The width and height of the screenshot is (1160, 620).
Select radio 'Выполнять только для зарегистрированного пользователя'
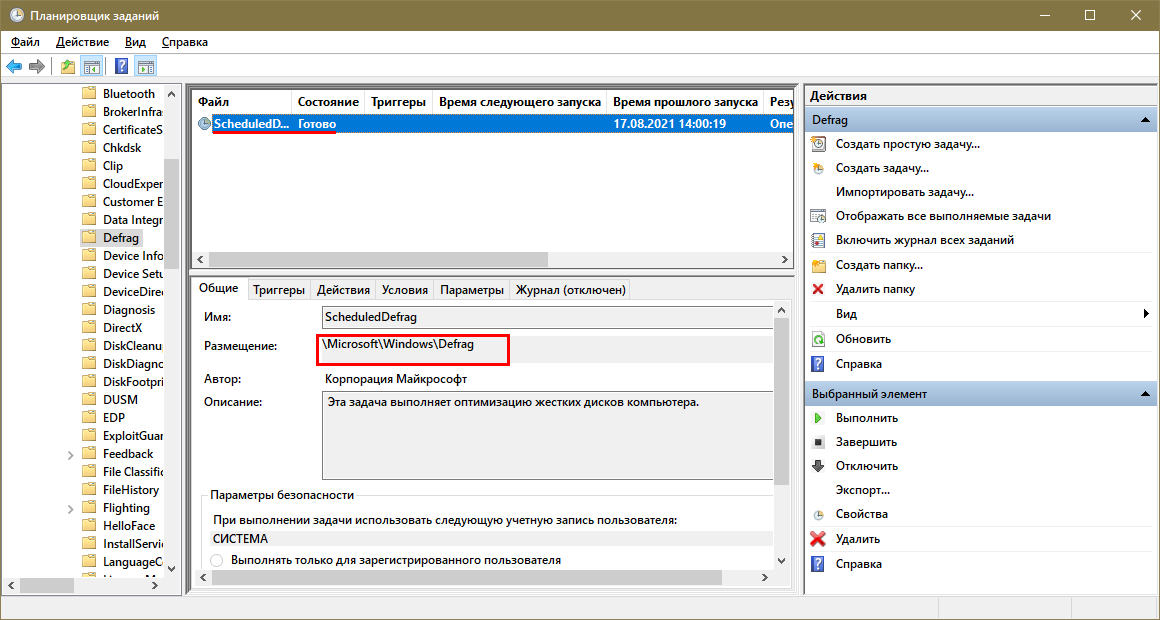pyautogui.click(x=217, y=561)
